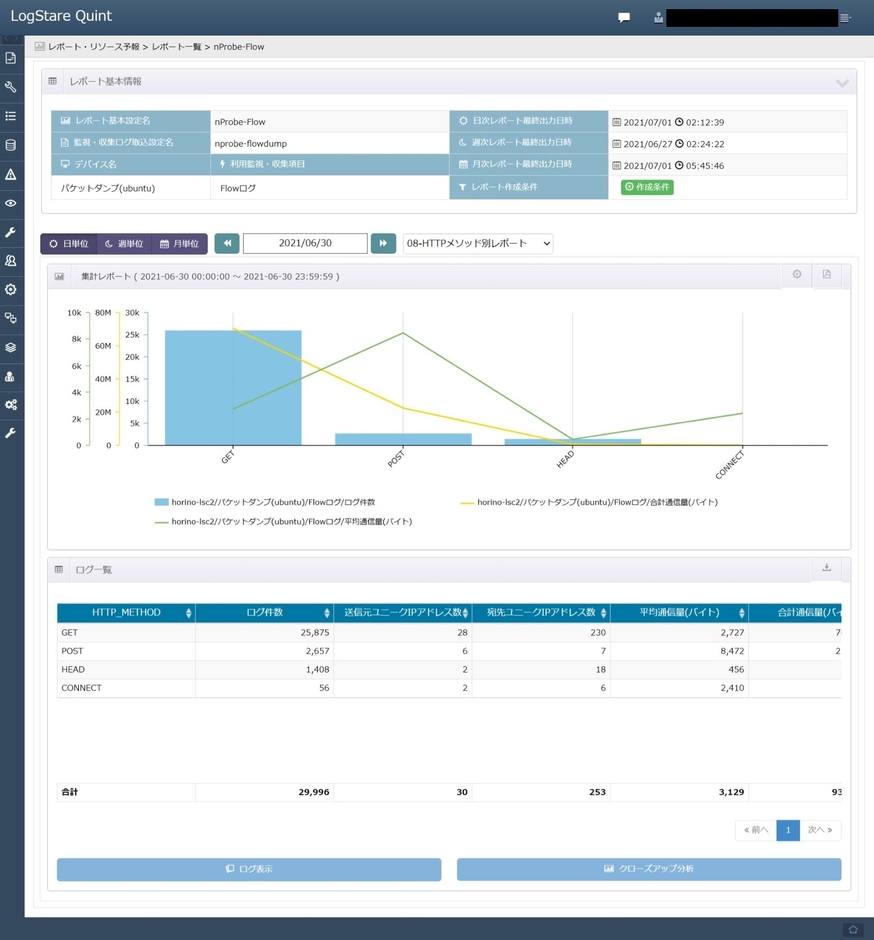Click the layers stack sidebar icon
The height and width of the screenshot is (940, 874).
click(x=11, y=347)
